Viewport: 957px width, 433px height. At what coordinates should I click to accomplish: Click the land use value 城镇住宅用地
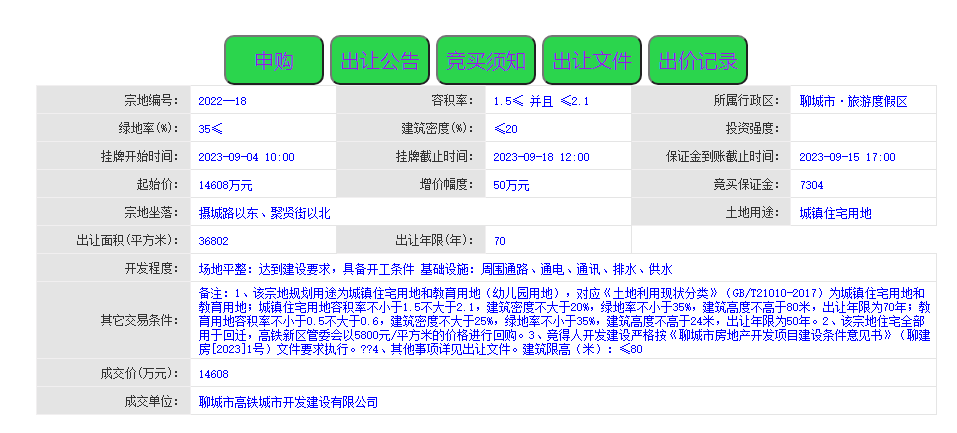click(835, 213)
